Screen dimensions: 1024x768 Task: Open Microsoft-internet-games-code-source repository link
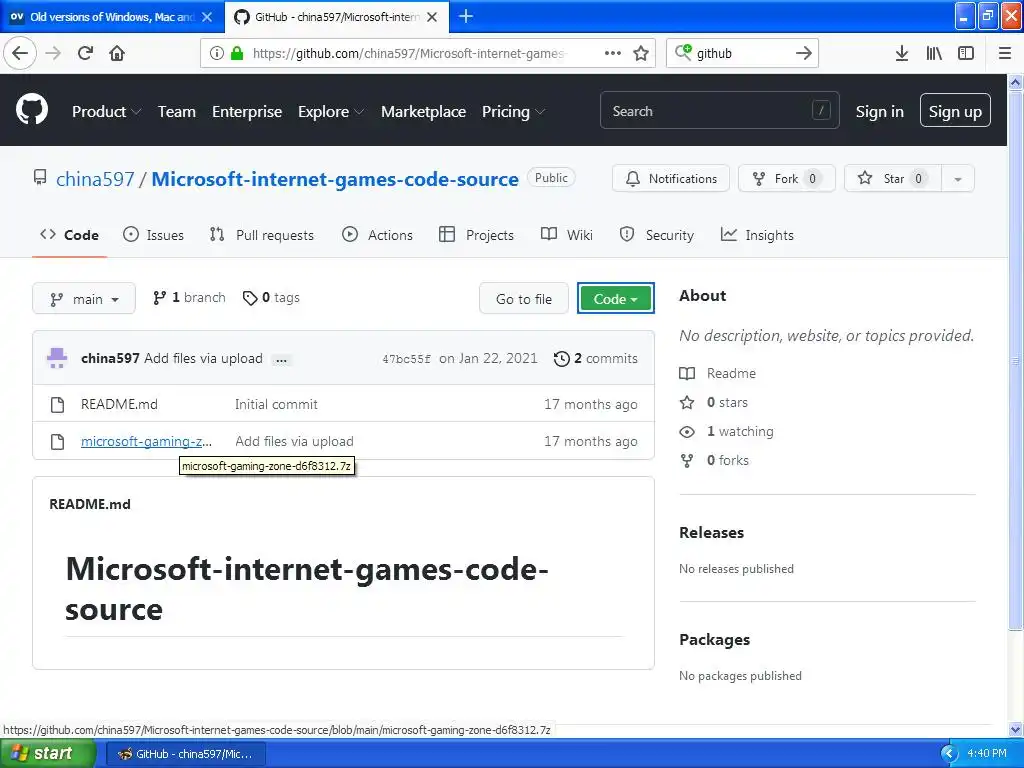[335, 179]
